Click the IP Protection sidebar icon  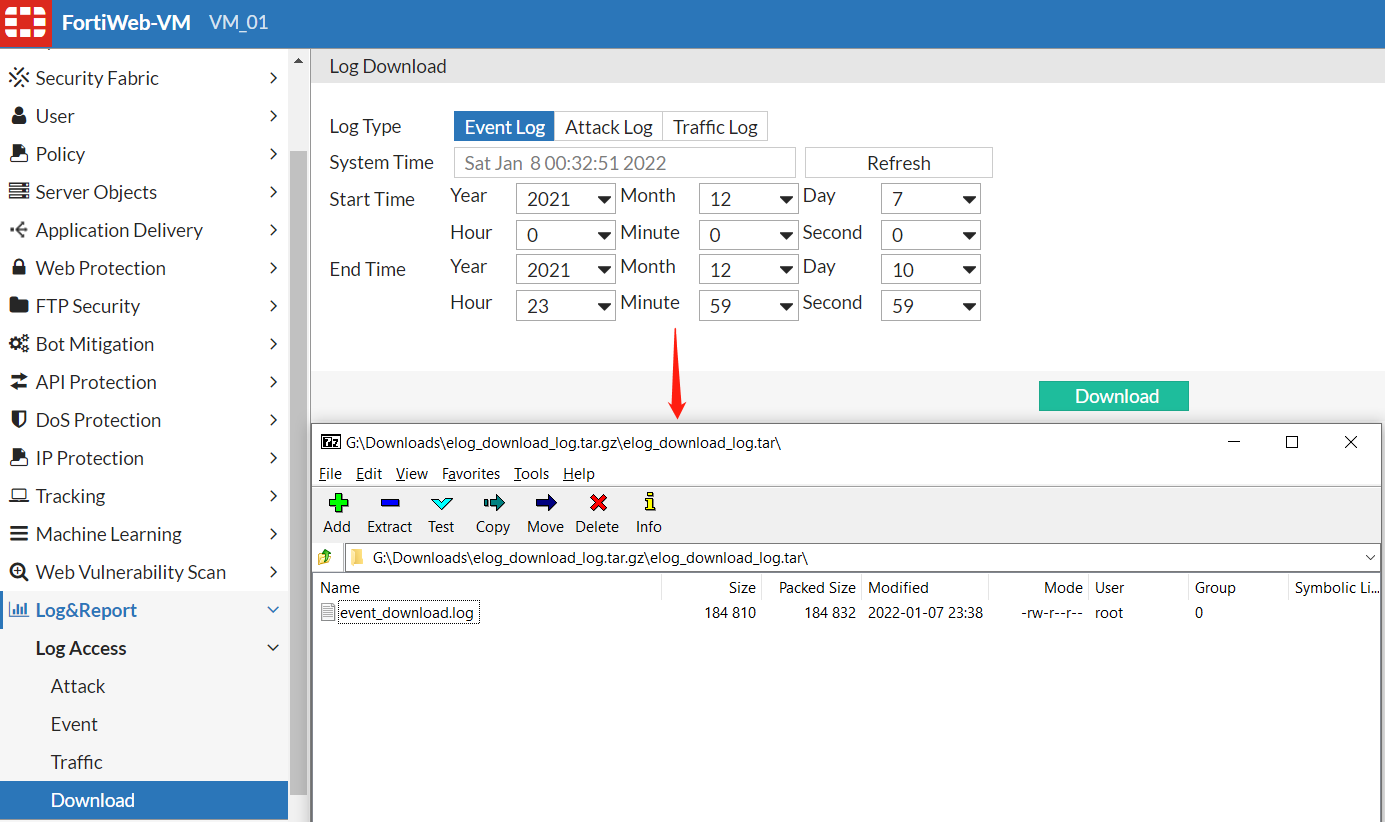coord(18,458)
